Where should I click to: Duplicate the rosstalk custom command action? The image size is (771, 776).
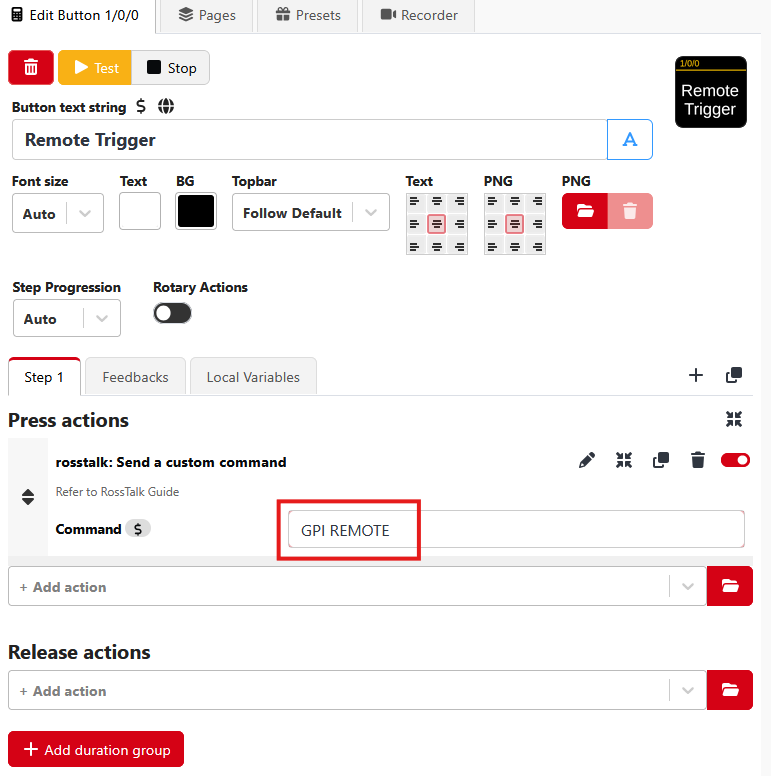(661, 460)
